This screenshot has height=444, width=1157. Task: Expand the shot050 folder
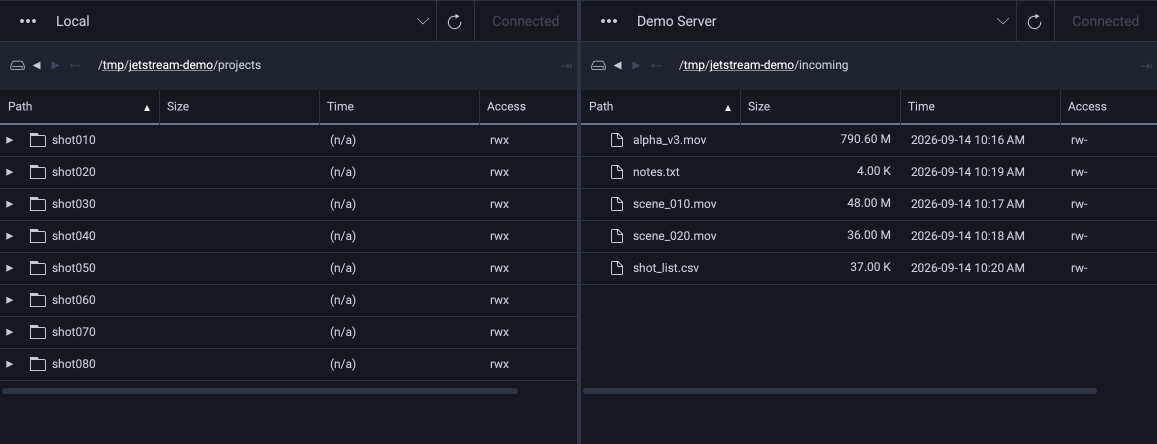click(x=10, y=268)
